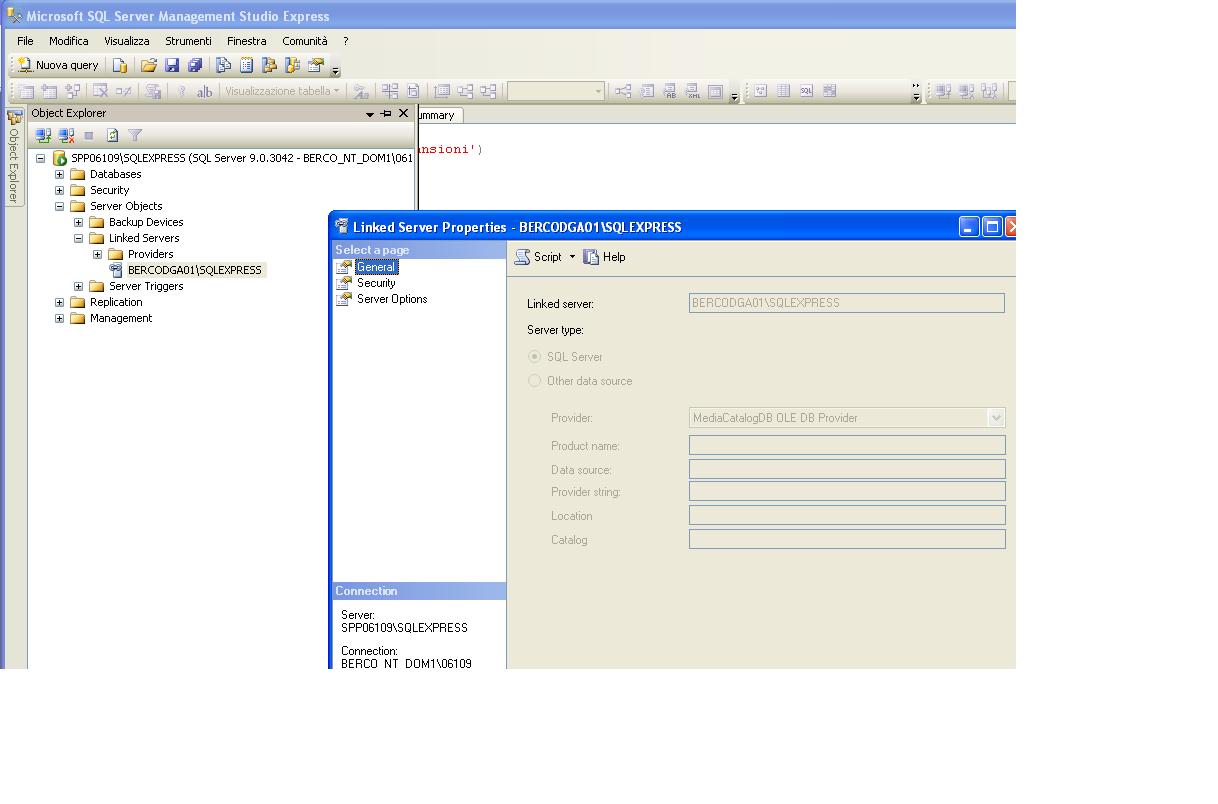1218x804 pixels.
Task: Select the Databases folder label
Action: (115, 174)
